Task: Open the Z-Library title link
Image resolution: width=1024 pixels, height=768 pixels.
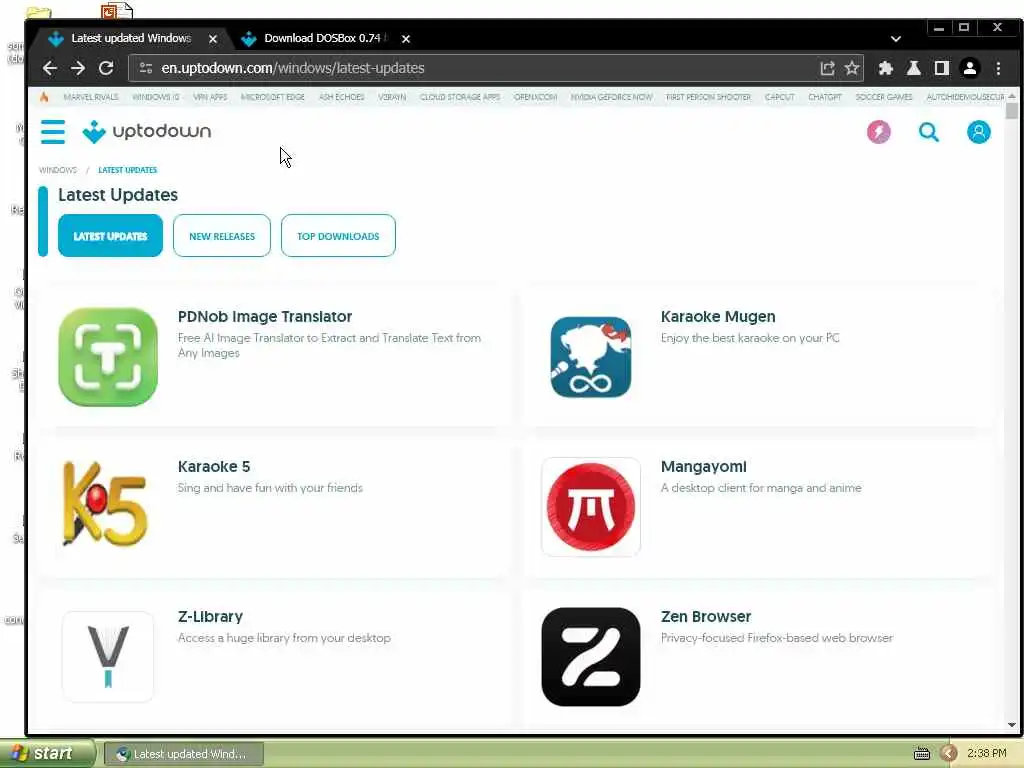Action: 210,616
